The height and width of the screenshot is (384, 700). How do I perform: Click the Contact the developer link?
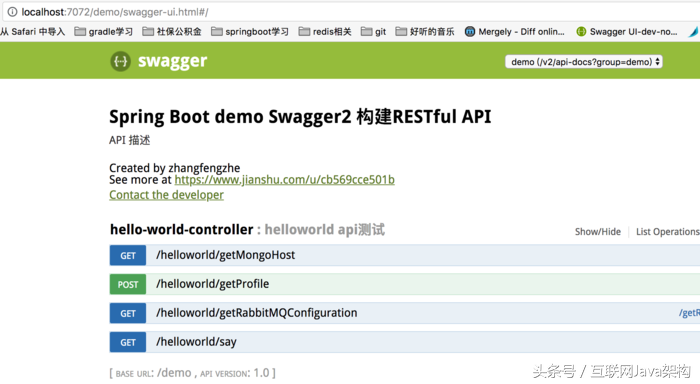click(166, 195)
